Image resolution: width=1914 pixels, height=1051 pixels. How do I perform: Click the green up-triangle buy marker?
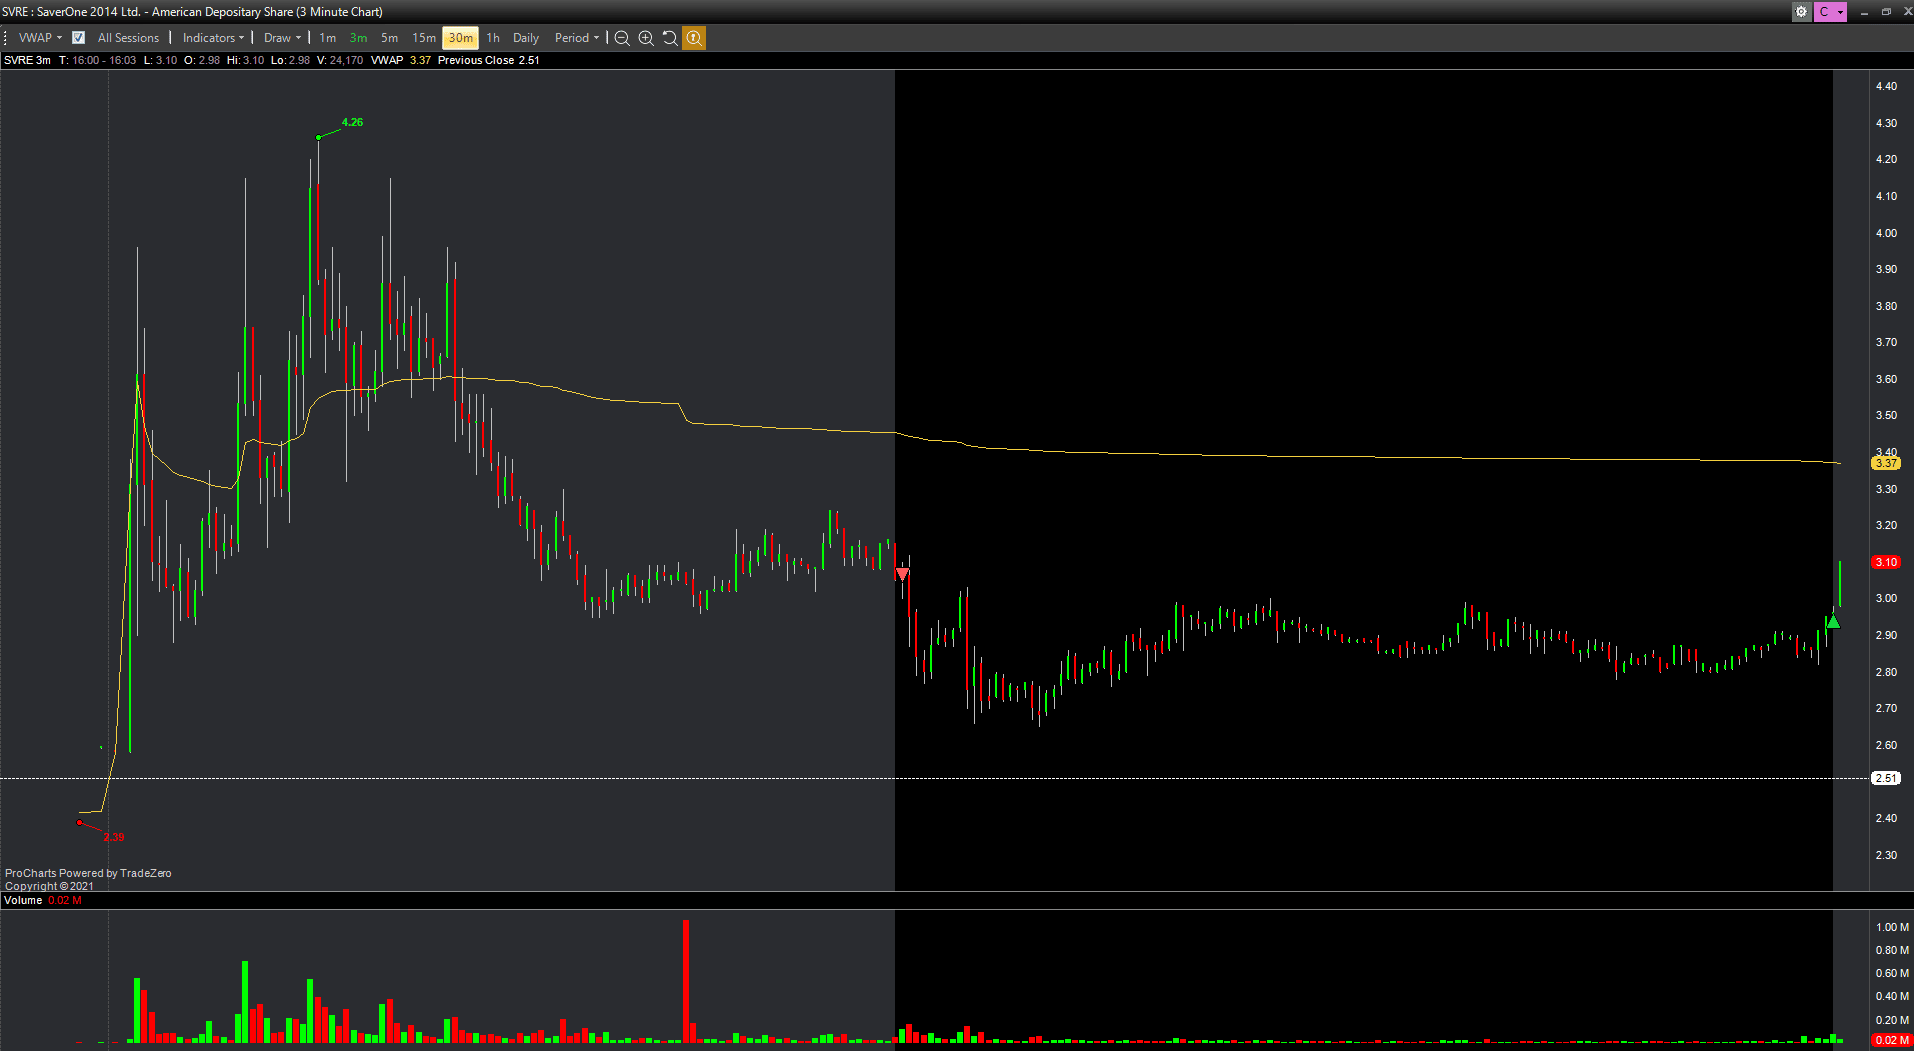pyautogui.click(x=1833, y=622)
